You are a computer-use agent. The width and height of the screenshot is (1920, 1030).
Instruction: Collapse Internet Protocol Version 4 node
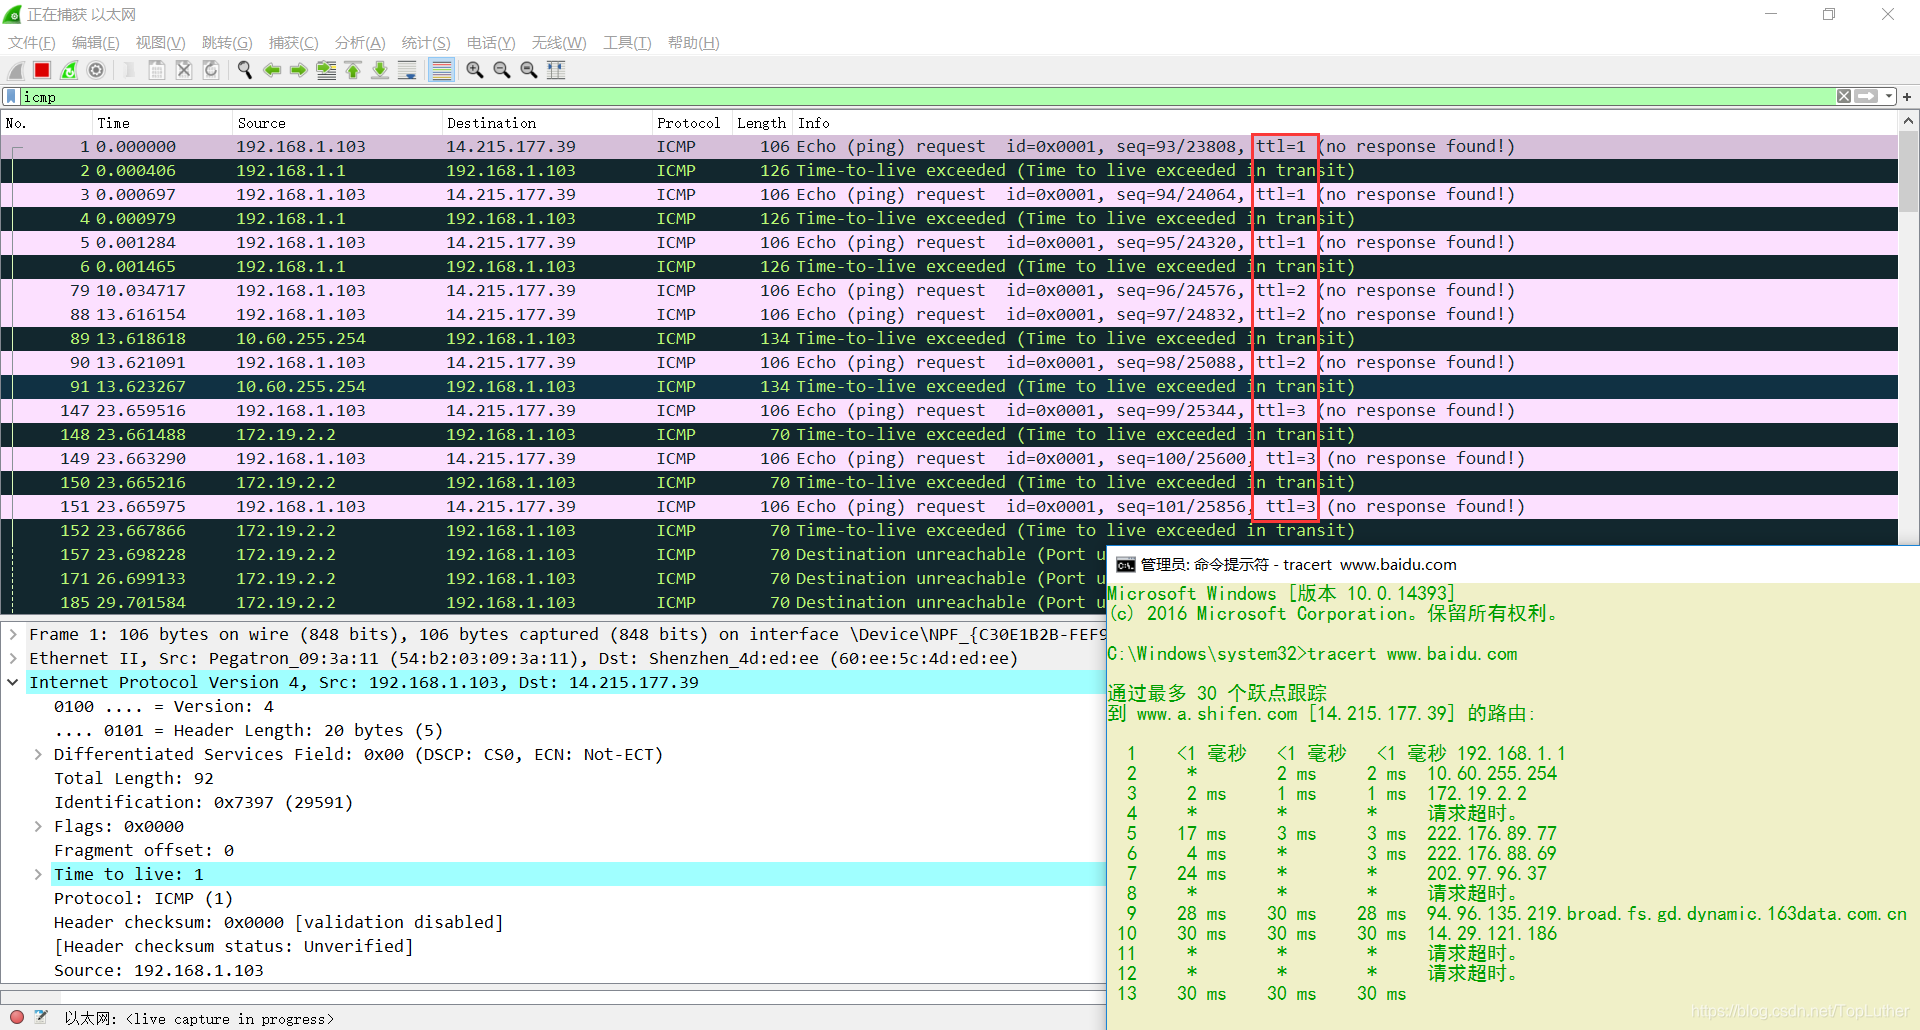(13, 682)
